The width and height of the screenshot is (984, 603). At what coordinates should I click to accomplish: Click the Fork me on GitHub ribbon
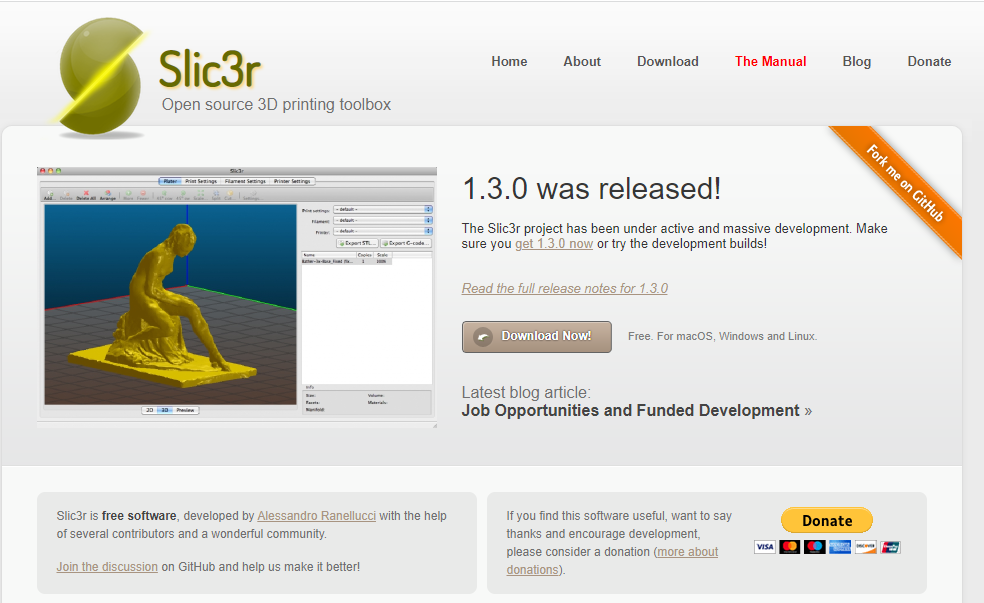coord(905,183)
